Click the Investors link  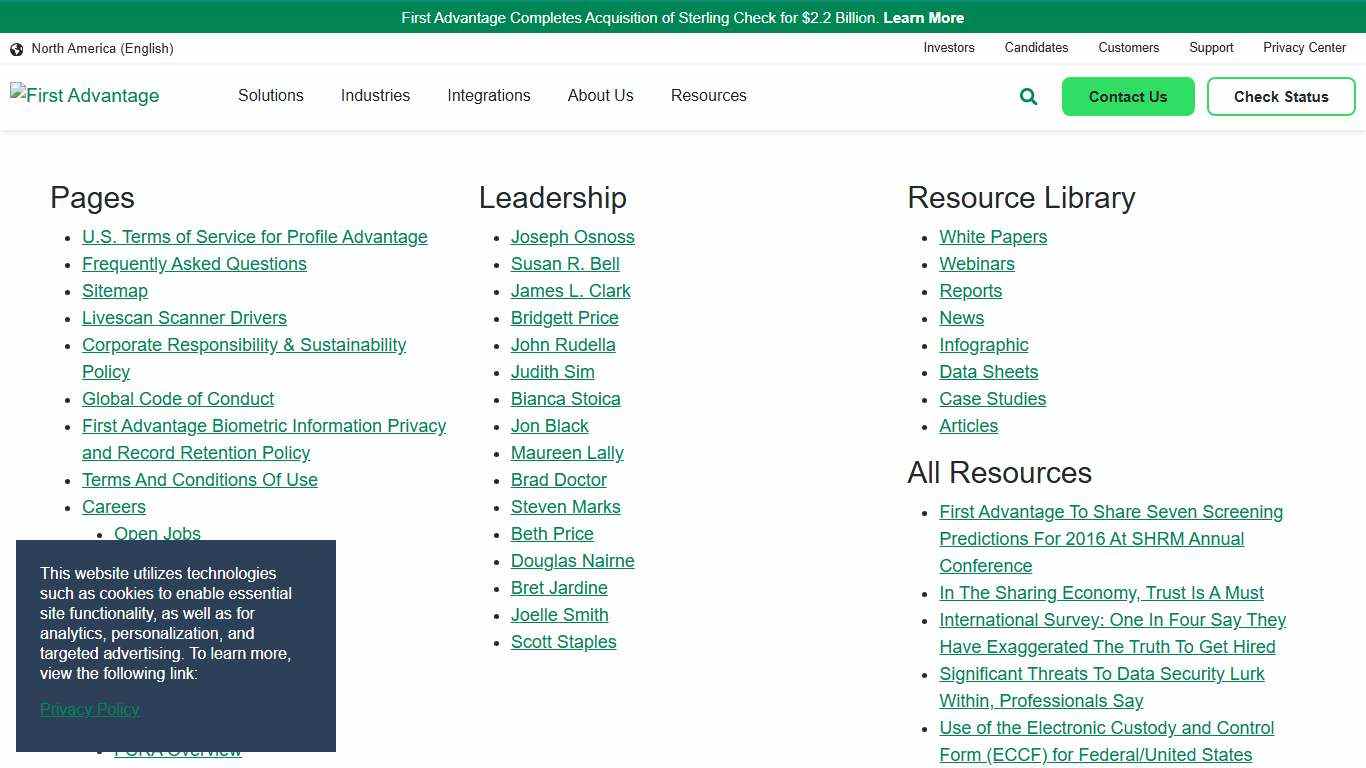point(948,47)
